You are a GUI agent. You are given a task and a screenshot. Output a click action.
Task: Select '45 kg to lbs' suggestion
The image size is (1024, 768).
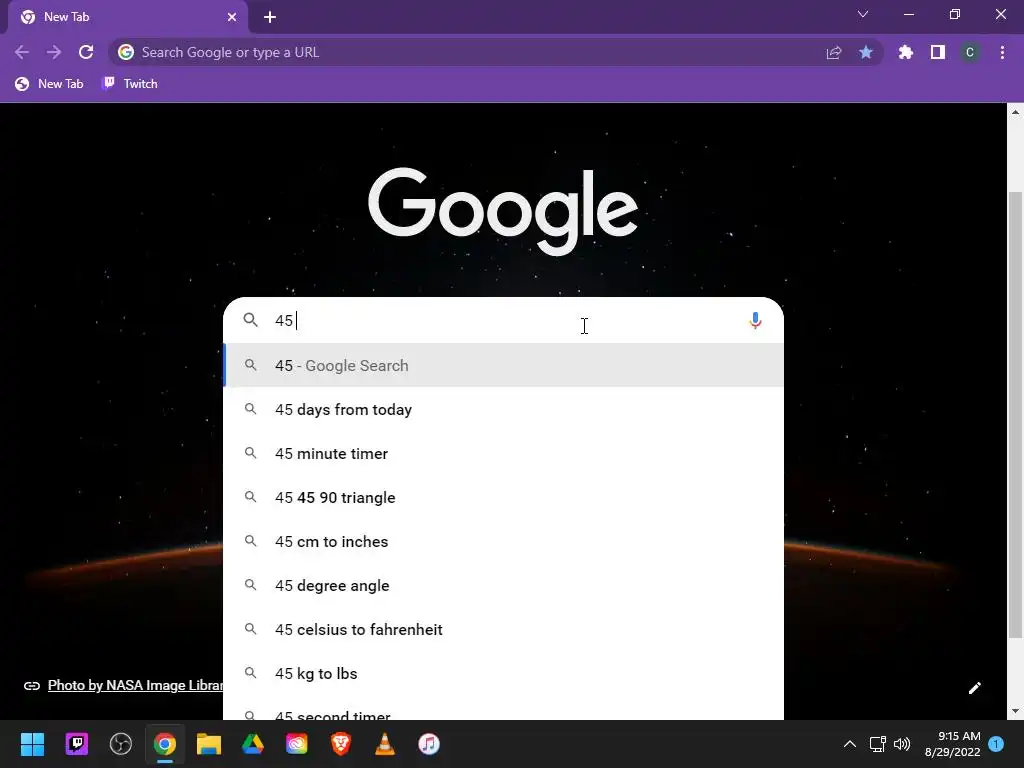point(503,673)
